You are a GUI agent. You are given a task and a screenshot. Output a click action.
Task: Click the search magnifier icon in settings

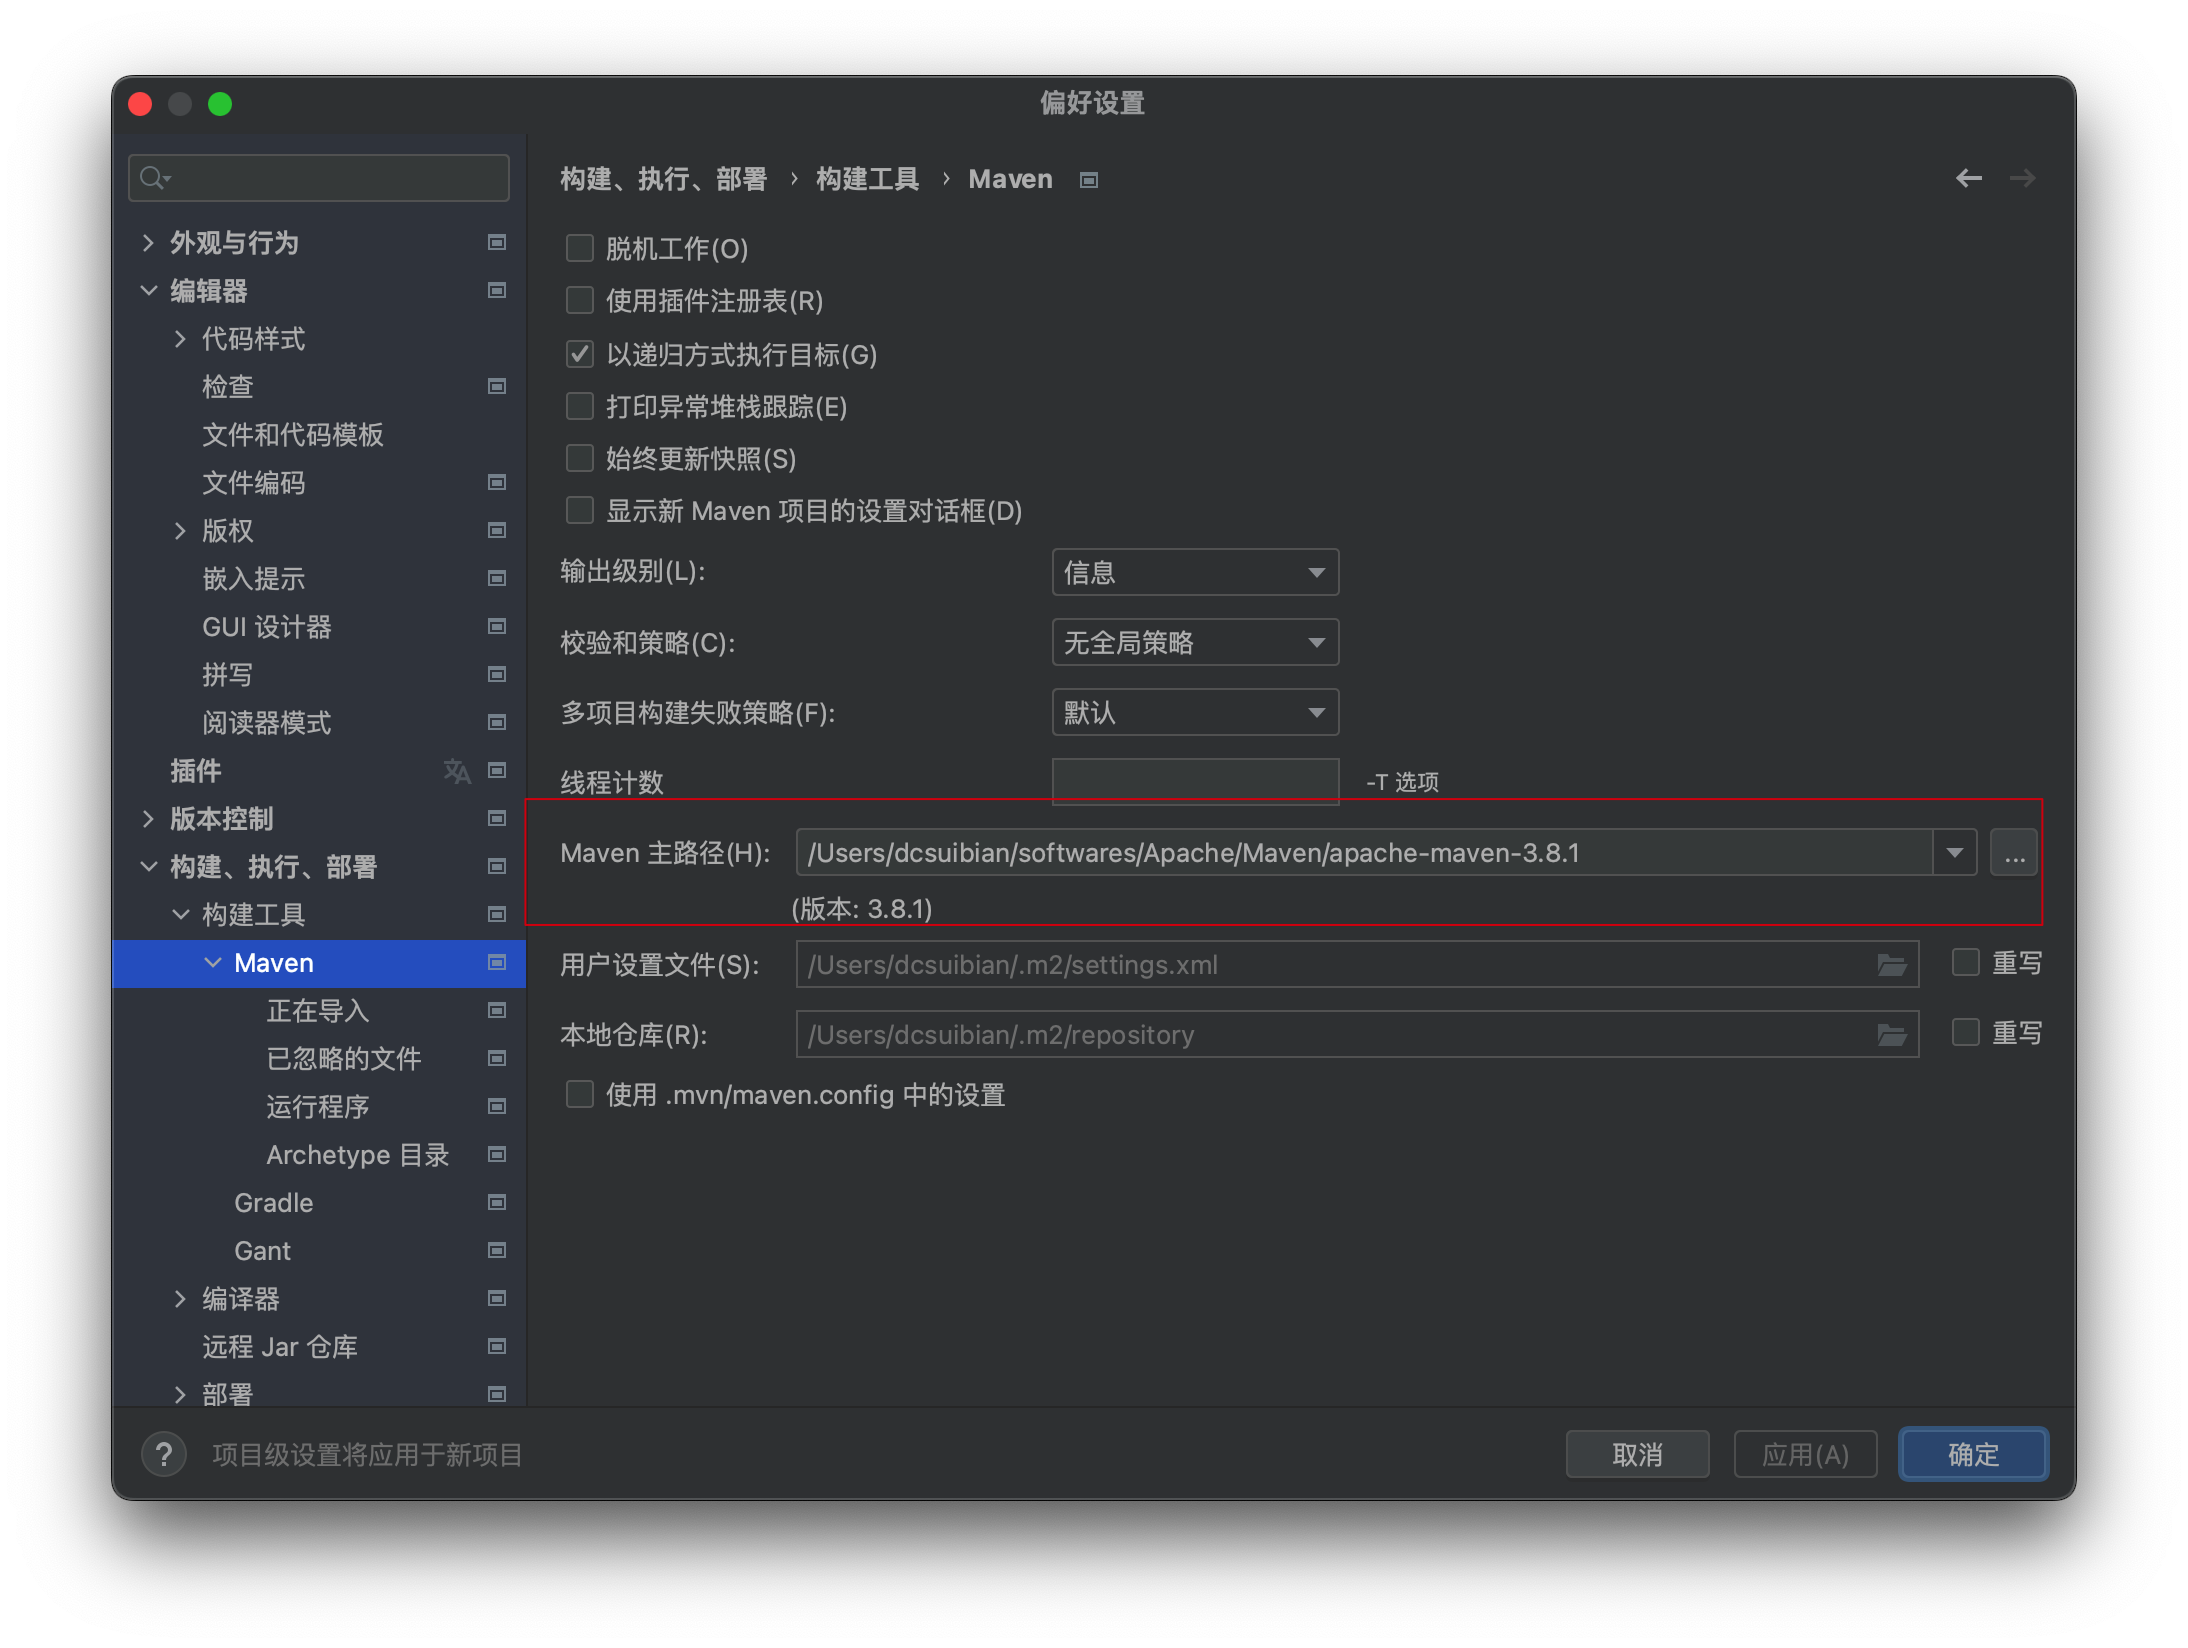tap(154, 178)
